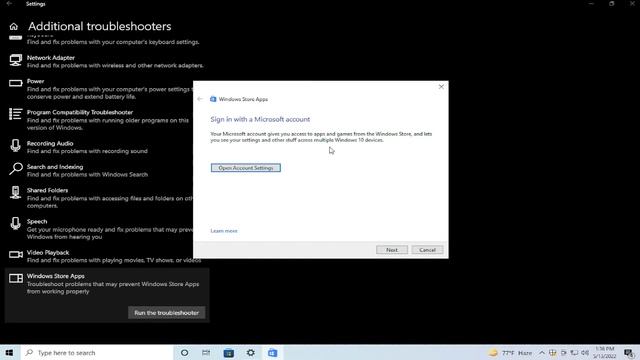The height and width of the screenshot is (360, 640).
Task: Click the network tray icon
Action: pyautogui.click(x=574, y=353)
